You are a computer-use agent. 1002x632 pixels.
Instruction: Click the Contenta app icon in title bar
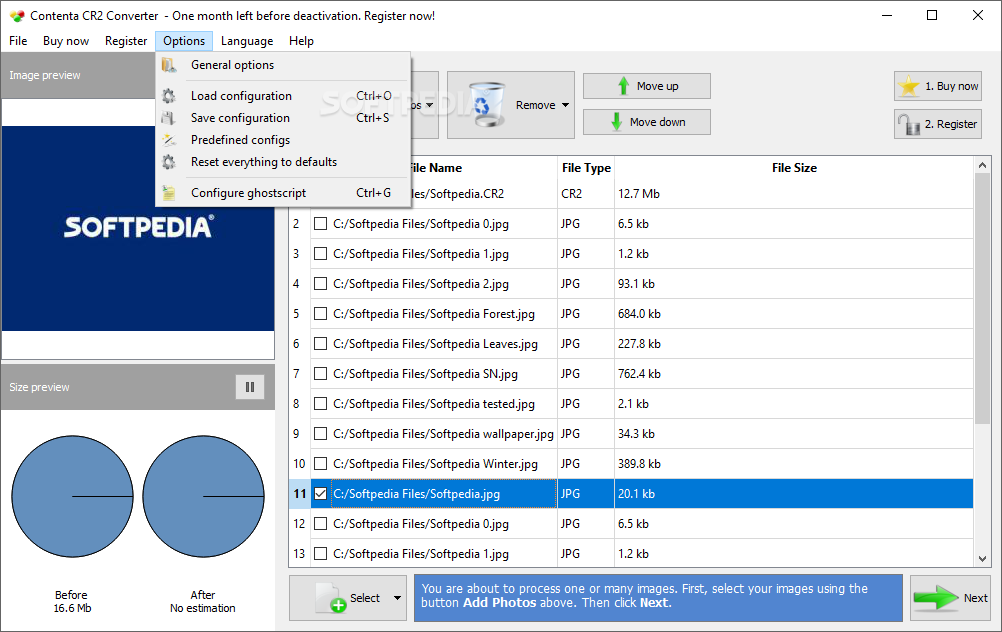click(x=17, y=15)
